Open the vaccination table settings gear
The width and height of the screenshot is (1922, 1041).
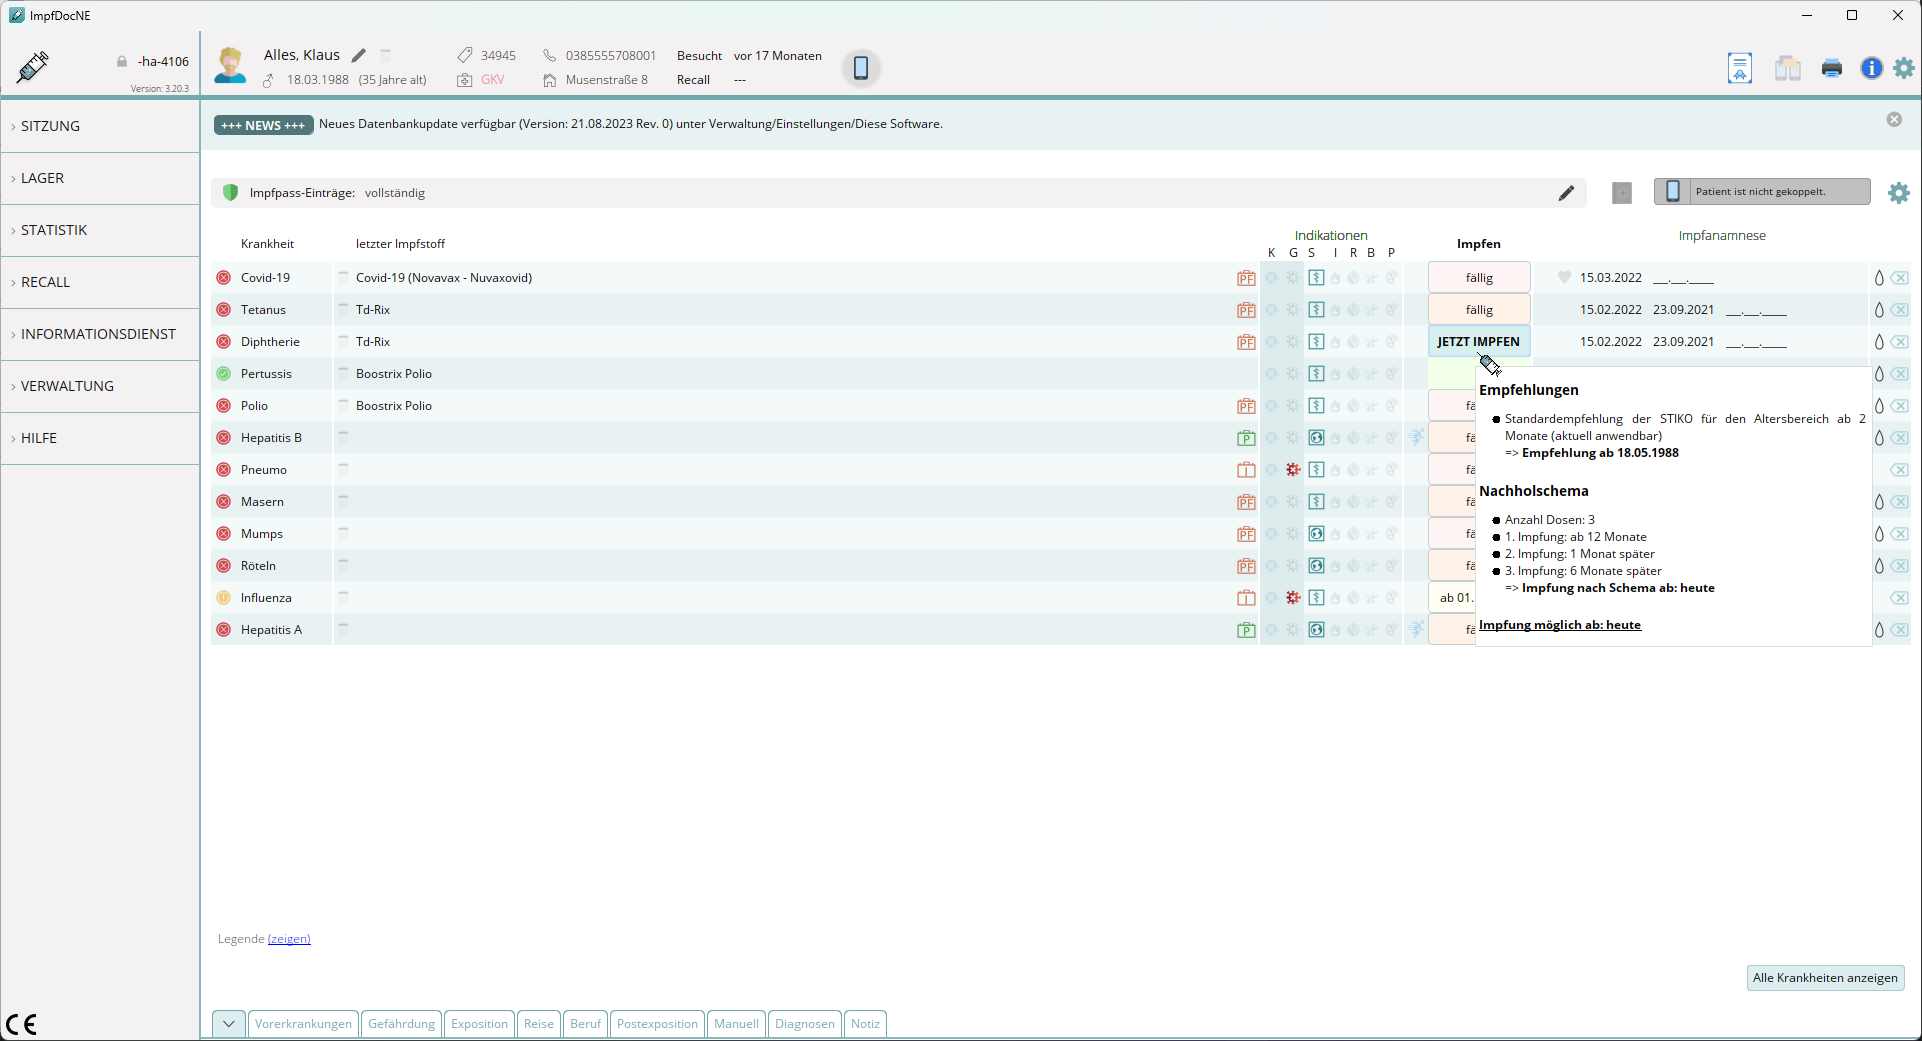(x=1899, y=193)
